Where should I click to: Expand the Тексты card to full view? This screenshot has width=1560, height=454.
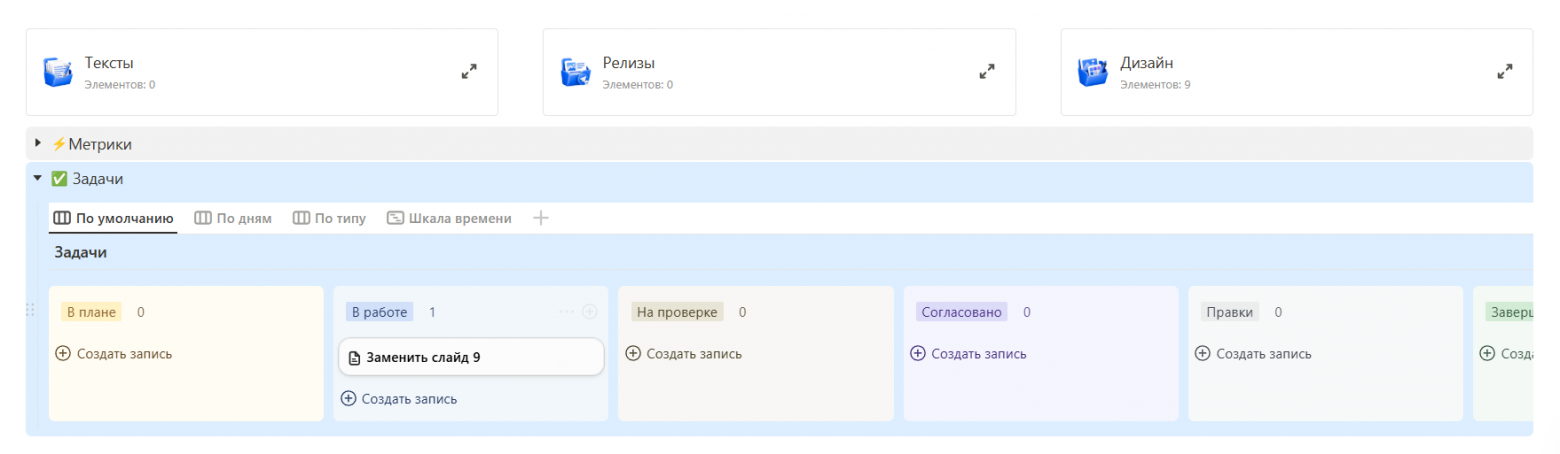point(469,72)
